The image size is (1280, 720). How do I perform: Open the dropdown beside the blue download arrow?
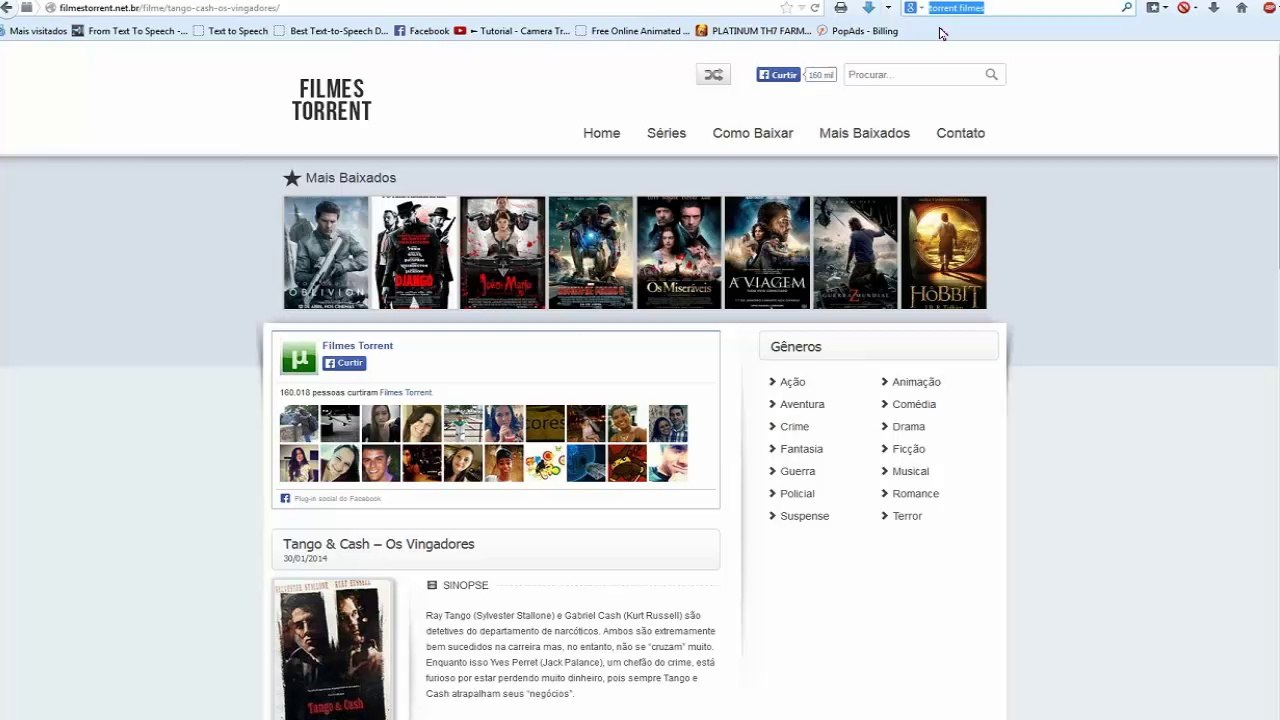click(x=888, y=7)
